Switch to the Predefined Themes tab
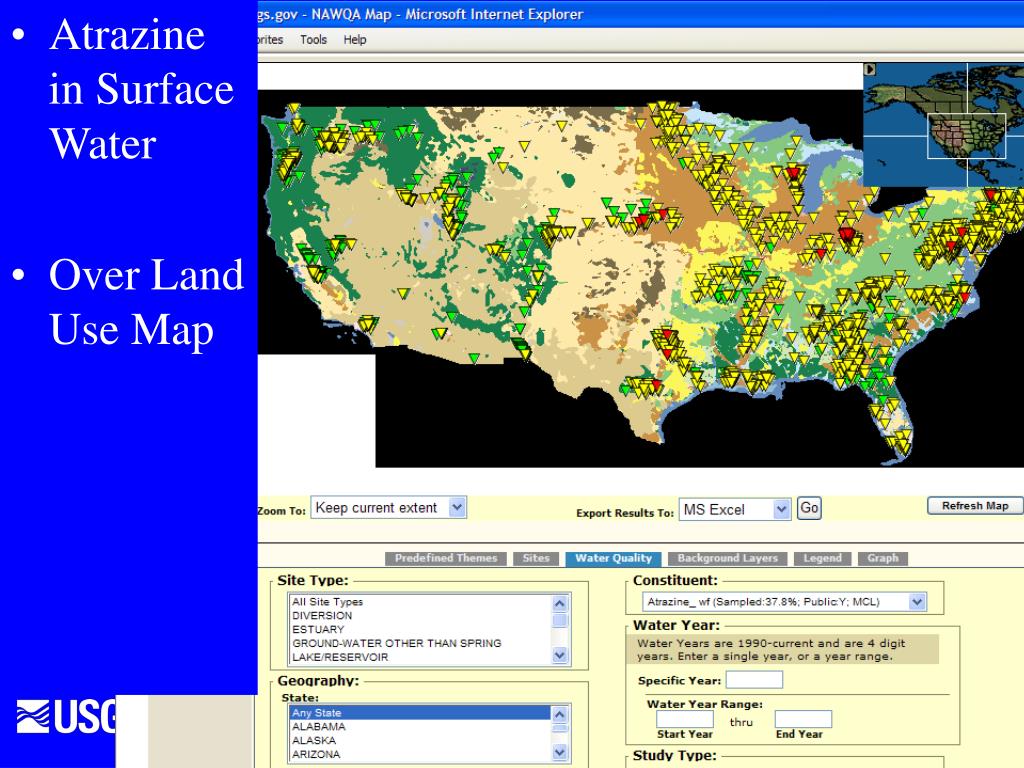The height and width of the screenshot is (768, 1024). pos(446,558)
